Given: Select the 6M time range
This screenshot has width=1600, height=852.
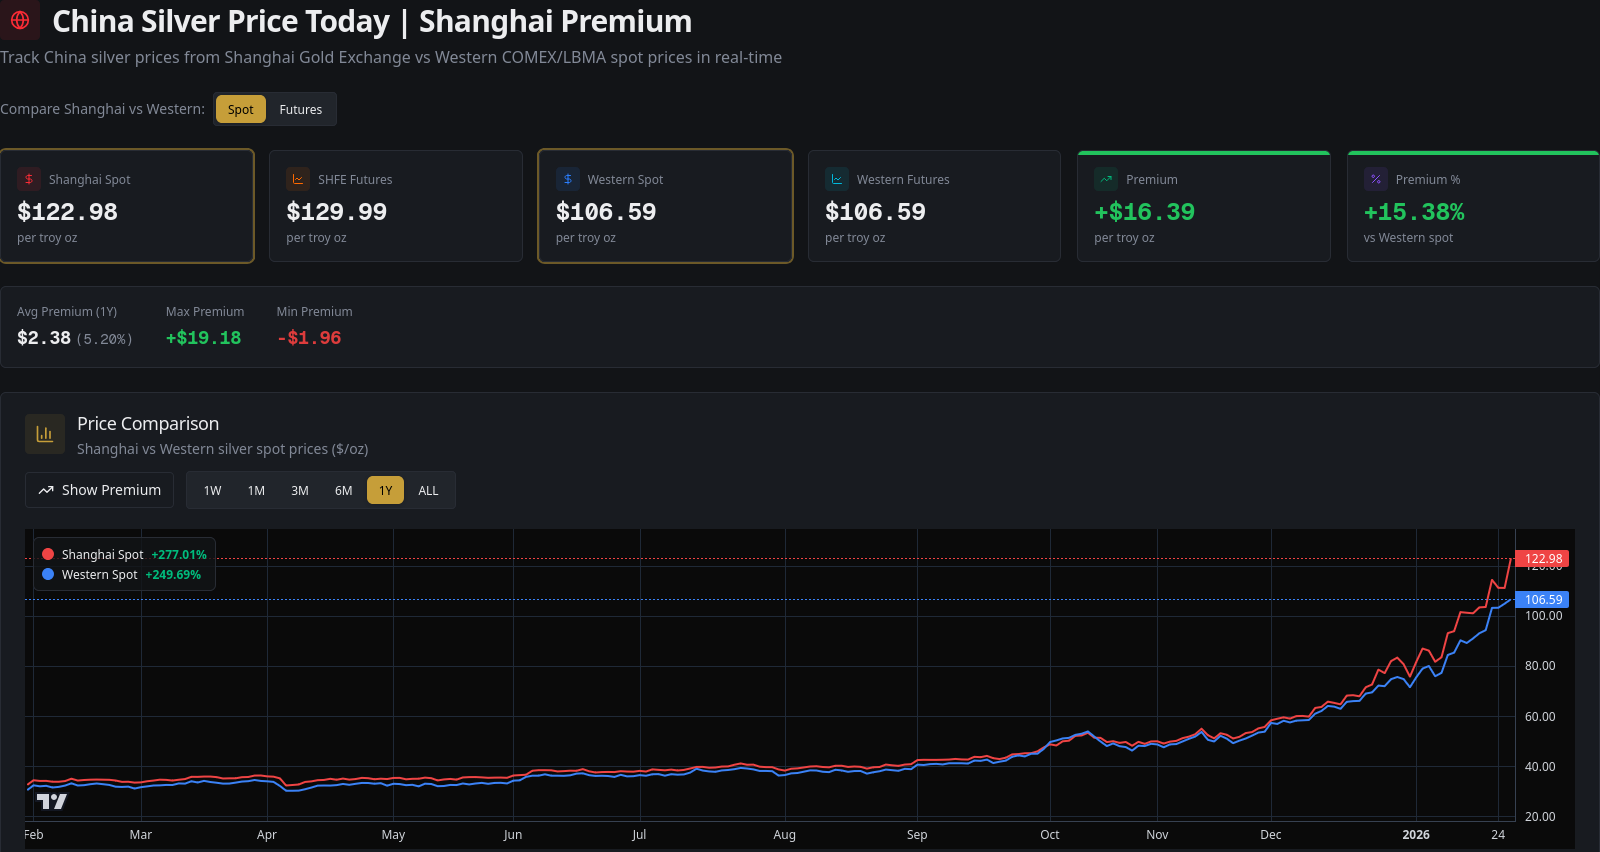Looking at the screenshot, I should 344,490.
